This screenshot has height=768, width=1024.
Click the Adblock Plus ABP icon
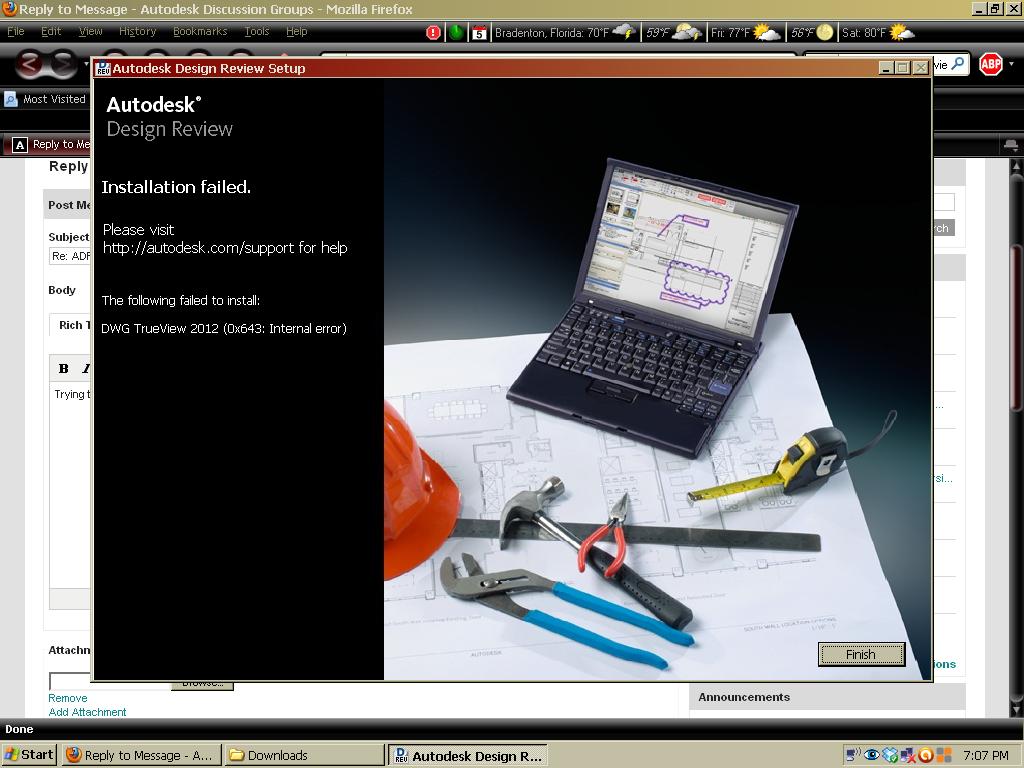(991, 64)
